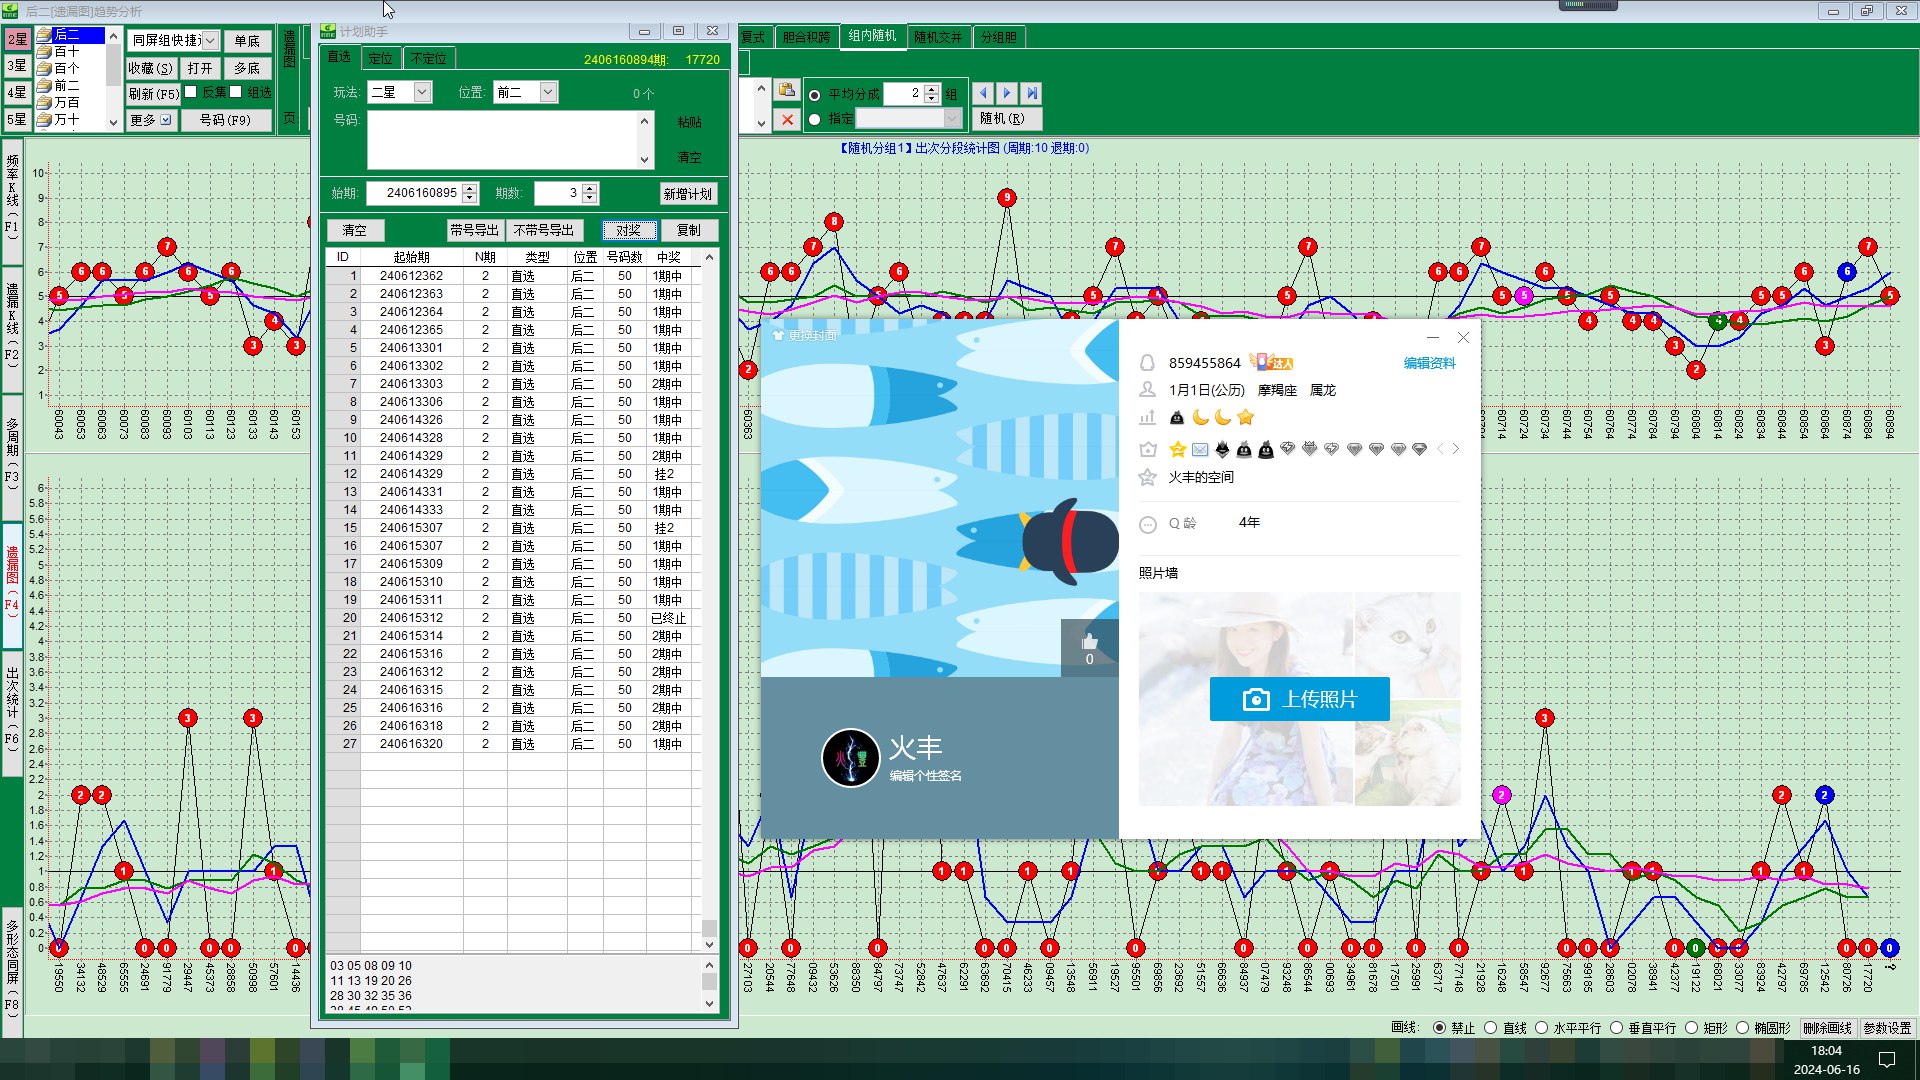Click the folder icon beside 前二
Viewport: 1920px width, 1080px height.
click(x=44, y=86)
